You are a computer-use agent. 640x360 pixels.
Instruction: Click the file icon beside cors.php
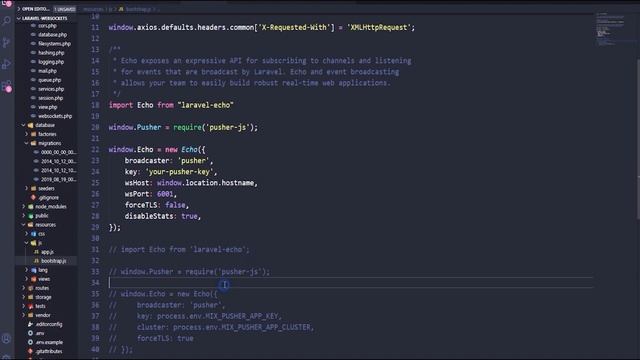(33, 26)
